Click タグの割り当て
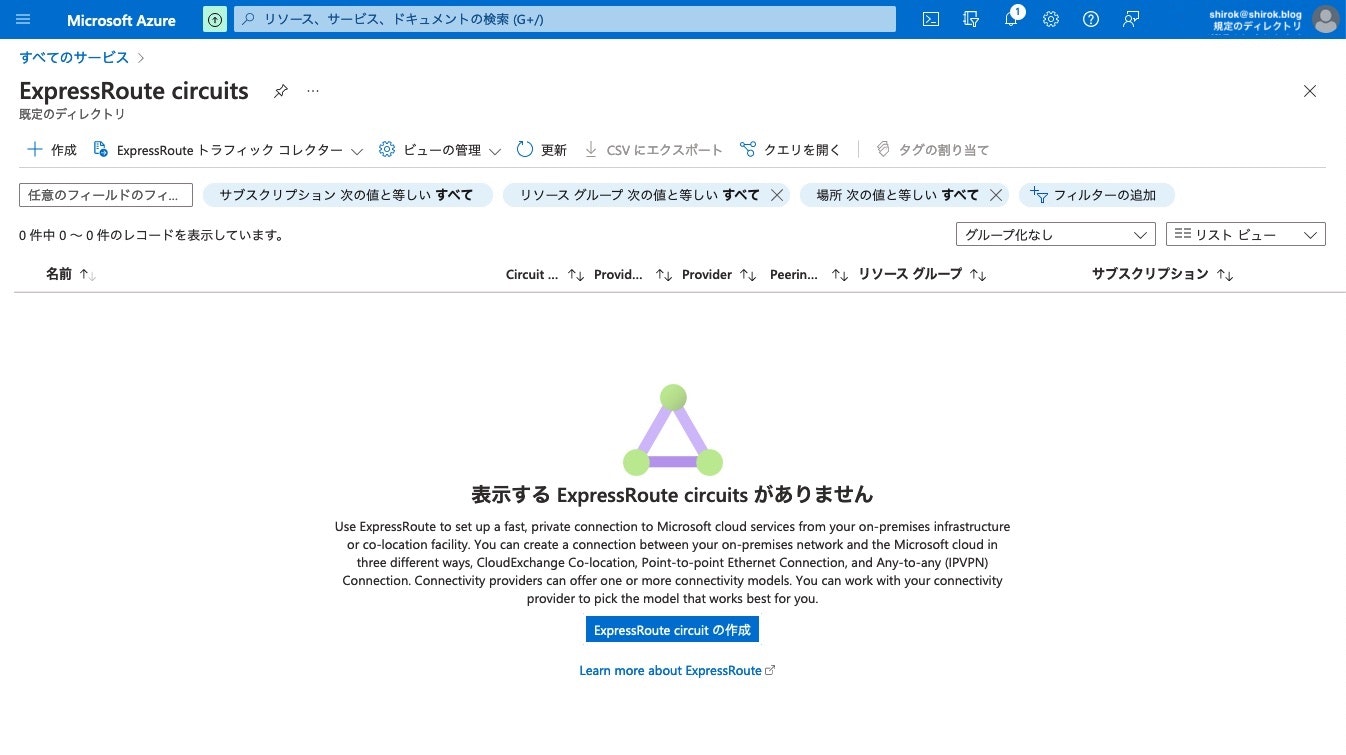 (x=932, y=150)
